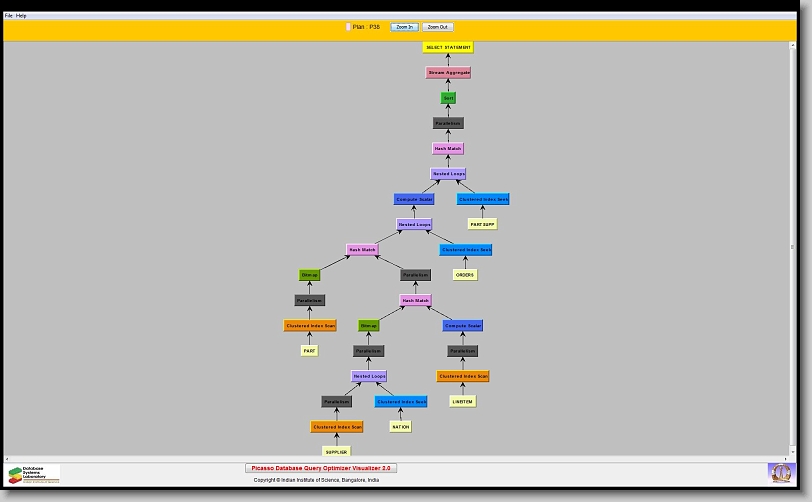Click the institute emblem icon at bottom right

coord(780,472)
